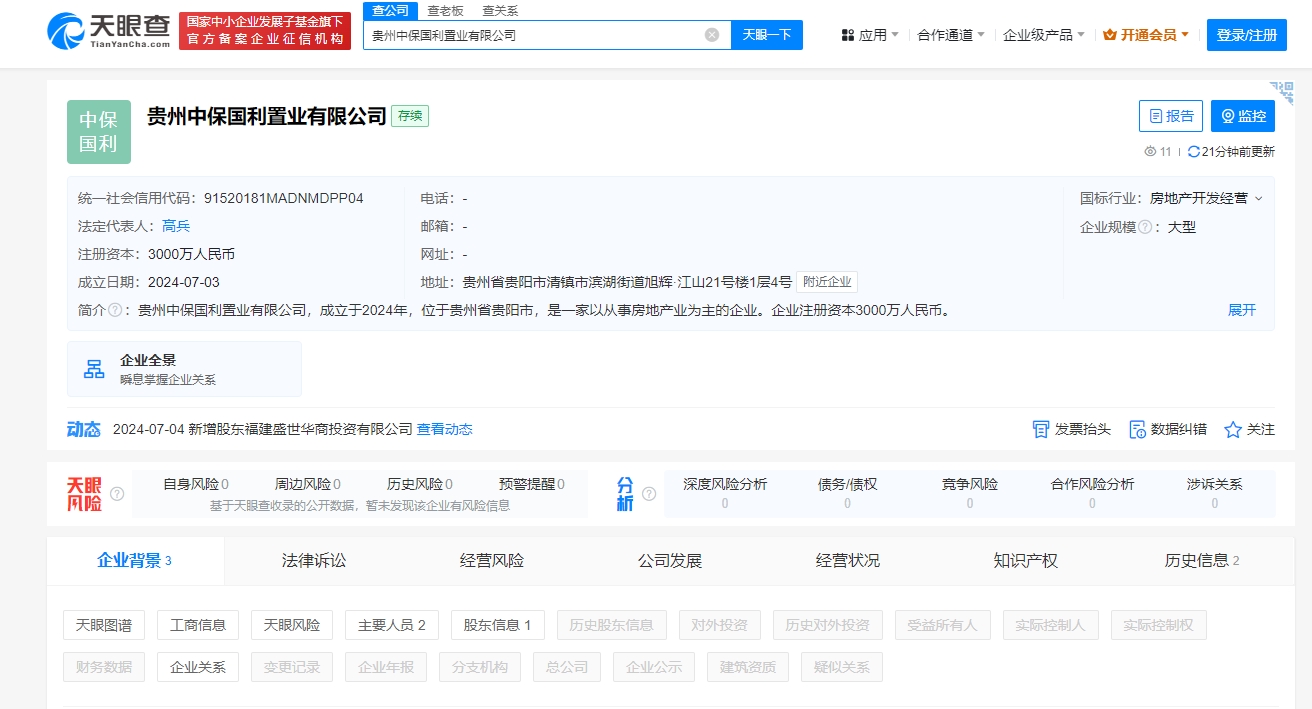Open 数据纠错 data correction
The image size is (1312, 709).
click(x=1167, y=429)
